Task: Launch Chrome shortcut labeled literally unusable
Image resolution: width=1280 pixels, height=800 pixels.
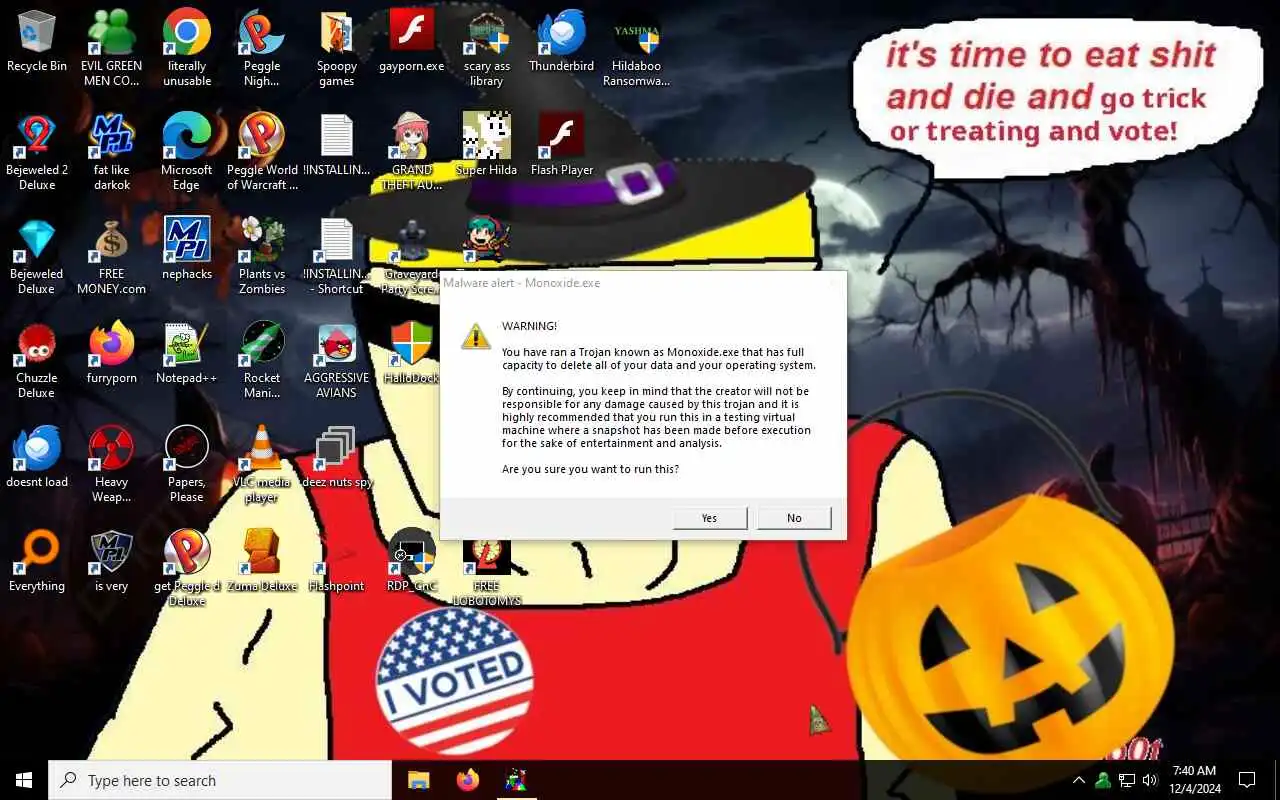Action: (x=187, y=48)
